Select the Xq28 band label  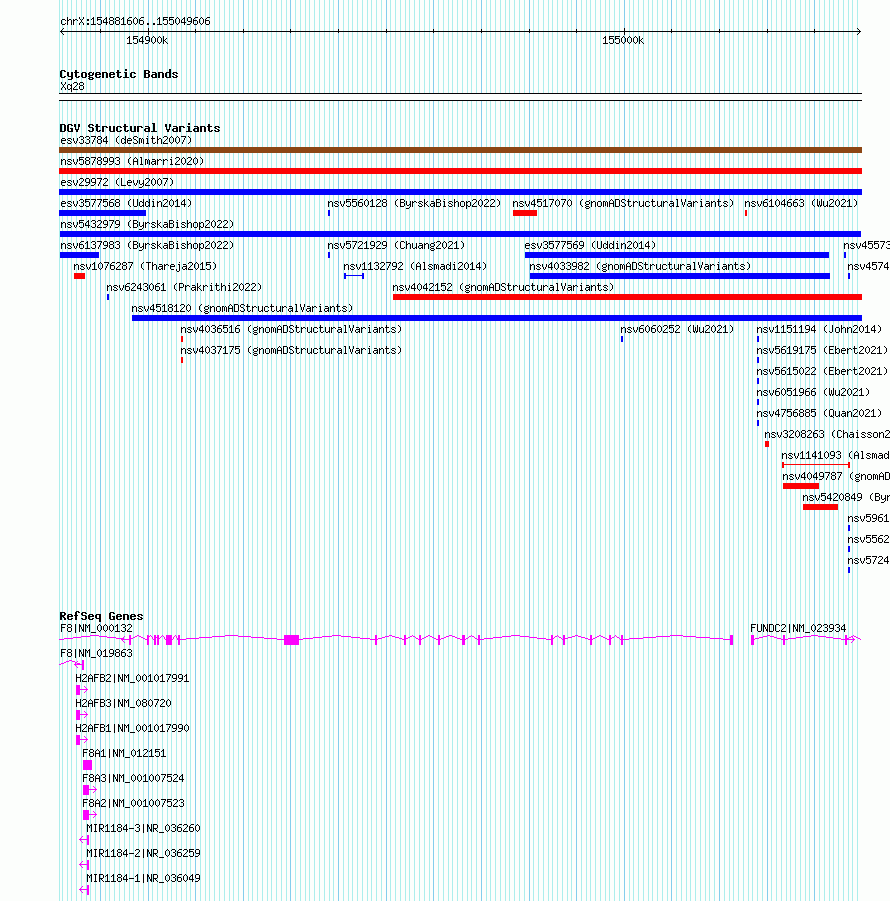click(72, 87)
